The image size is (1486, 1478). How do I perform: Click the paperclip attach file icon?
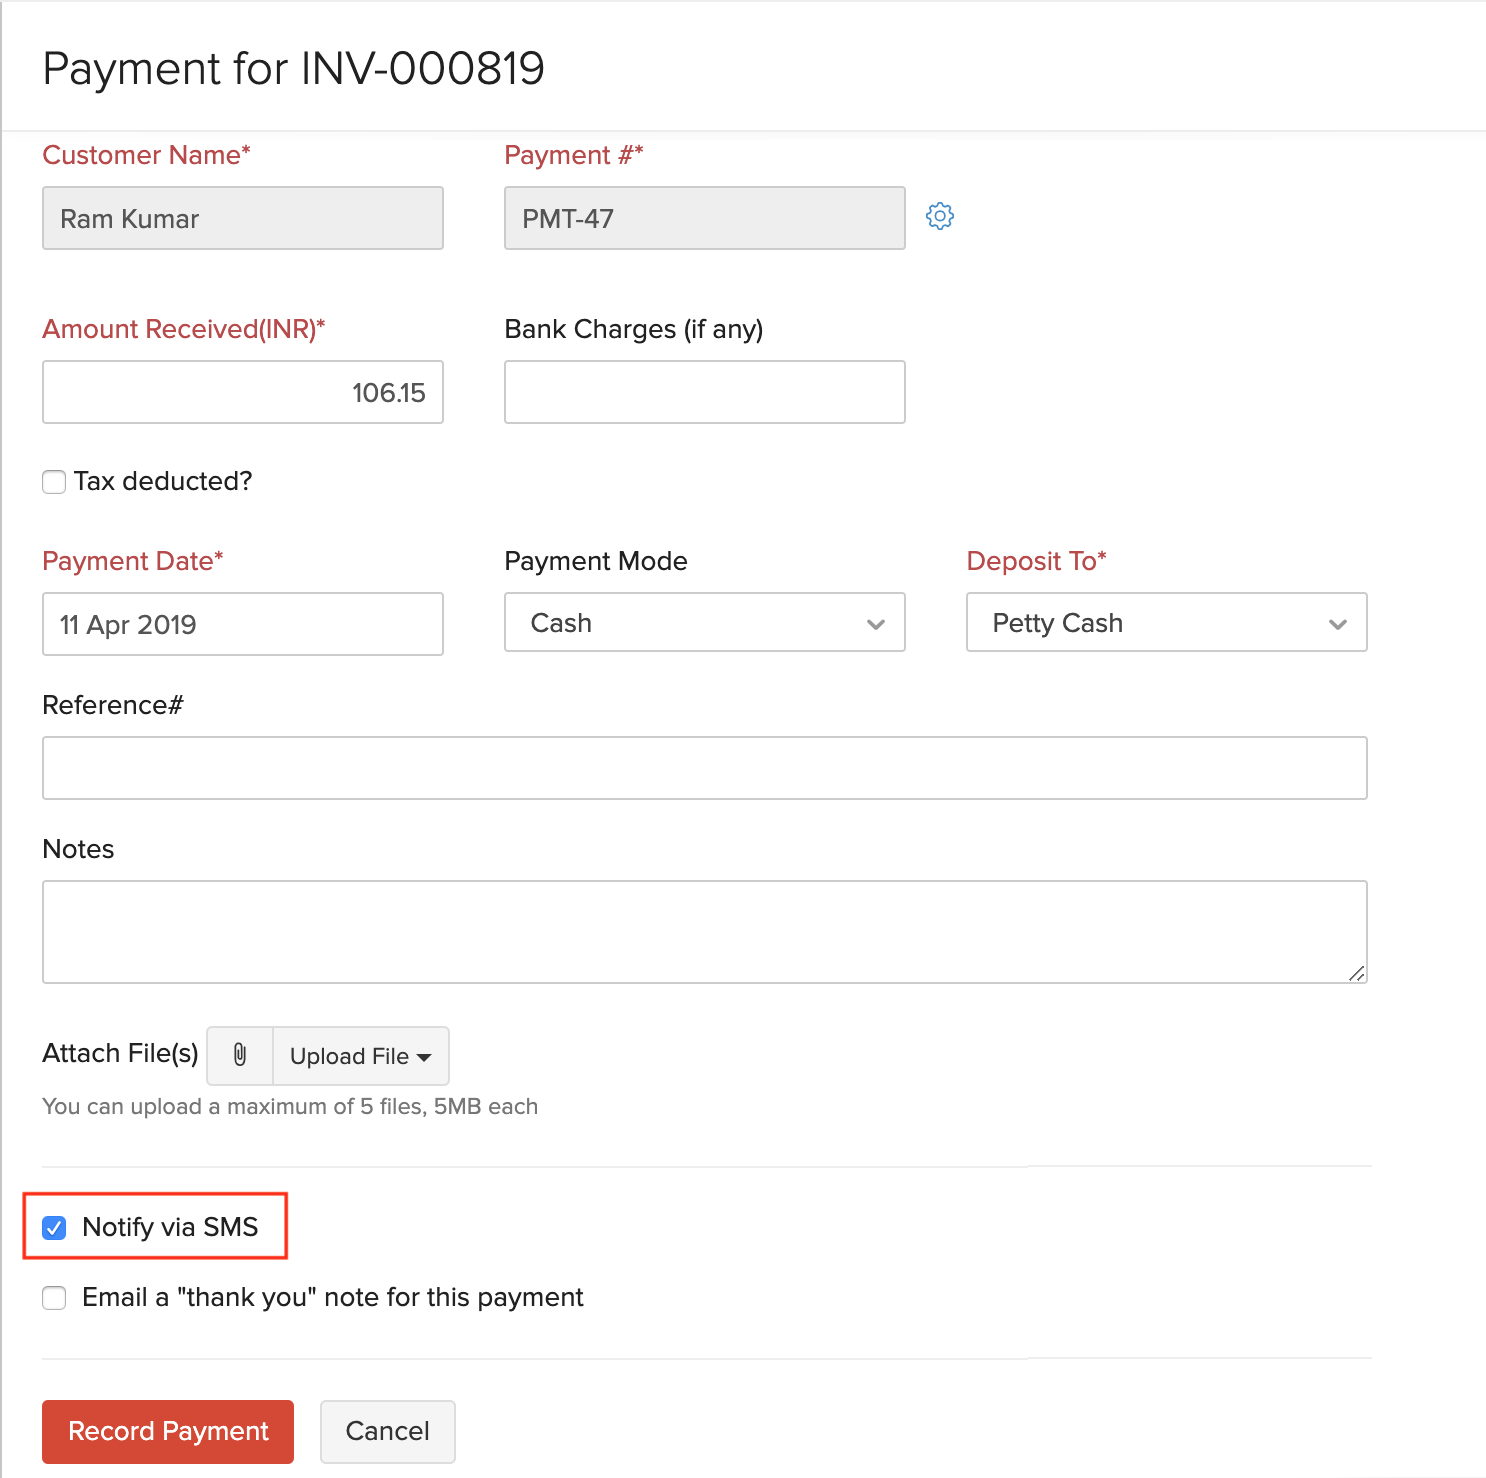240,1055
